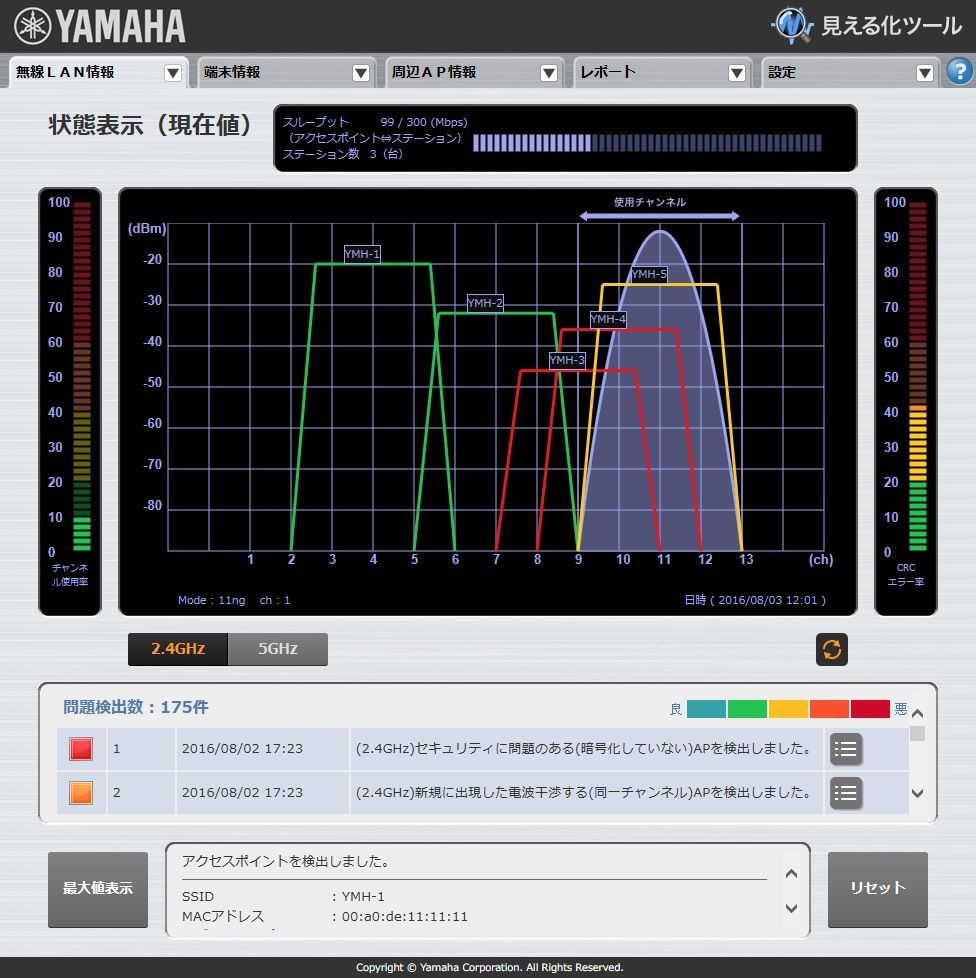976x978 pixels.
Task: Toggle the 最大値表示 maximum value display
Action: pyautogui.click(x=97, y=890)
